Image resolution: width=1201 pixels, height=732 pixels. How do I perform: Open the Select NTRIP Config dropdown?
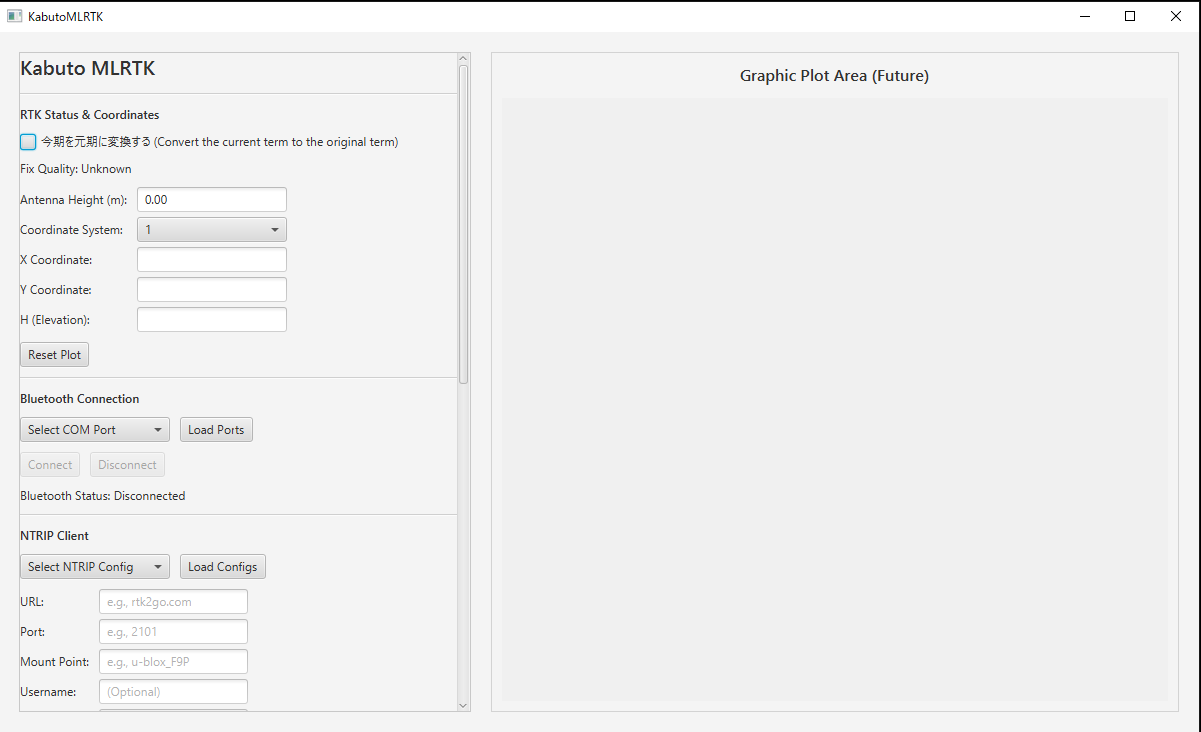(x=95, y=567)
